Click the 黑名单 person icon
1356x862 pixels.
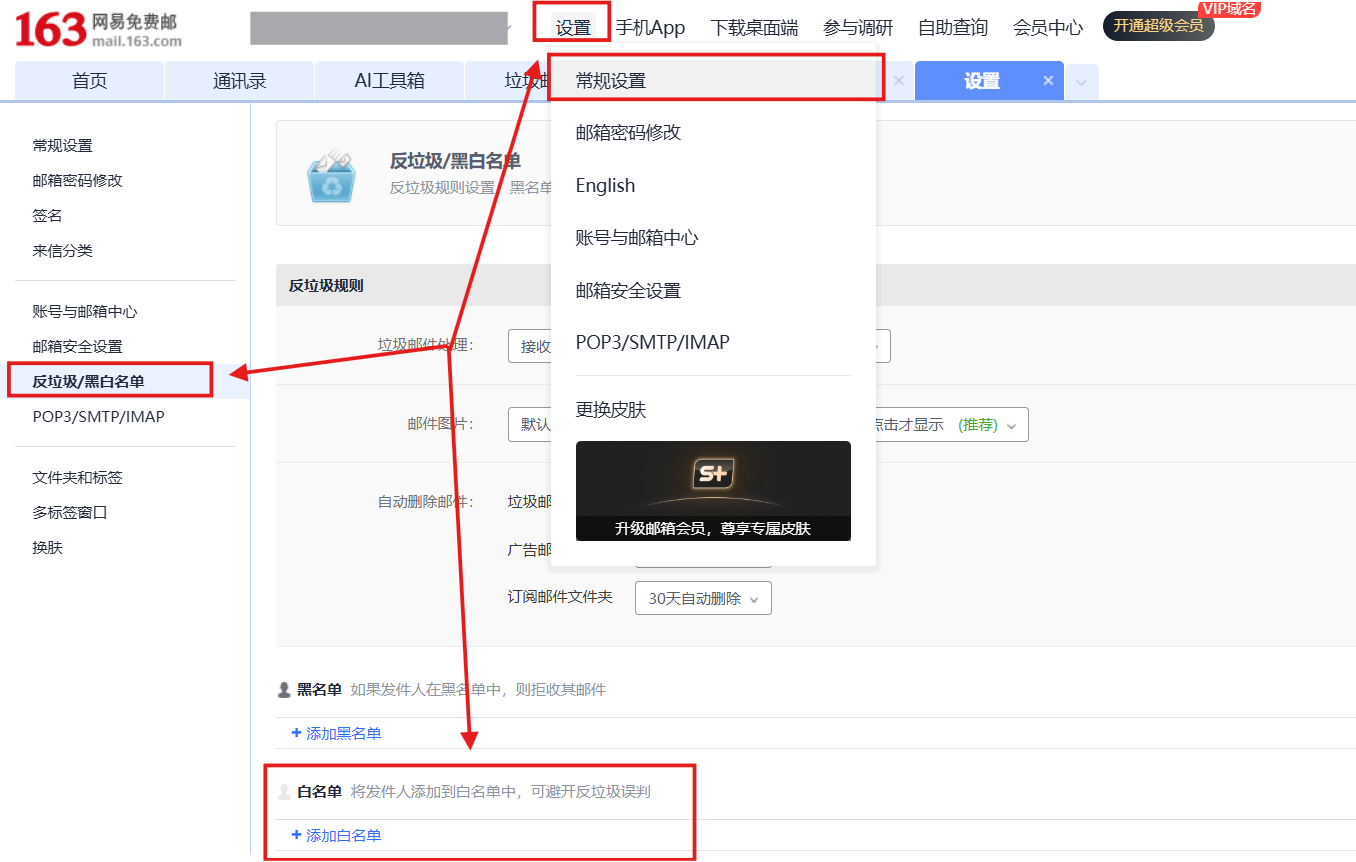click(x=284, y=690)
